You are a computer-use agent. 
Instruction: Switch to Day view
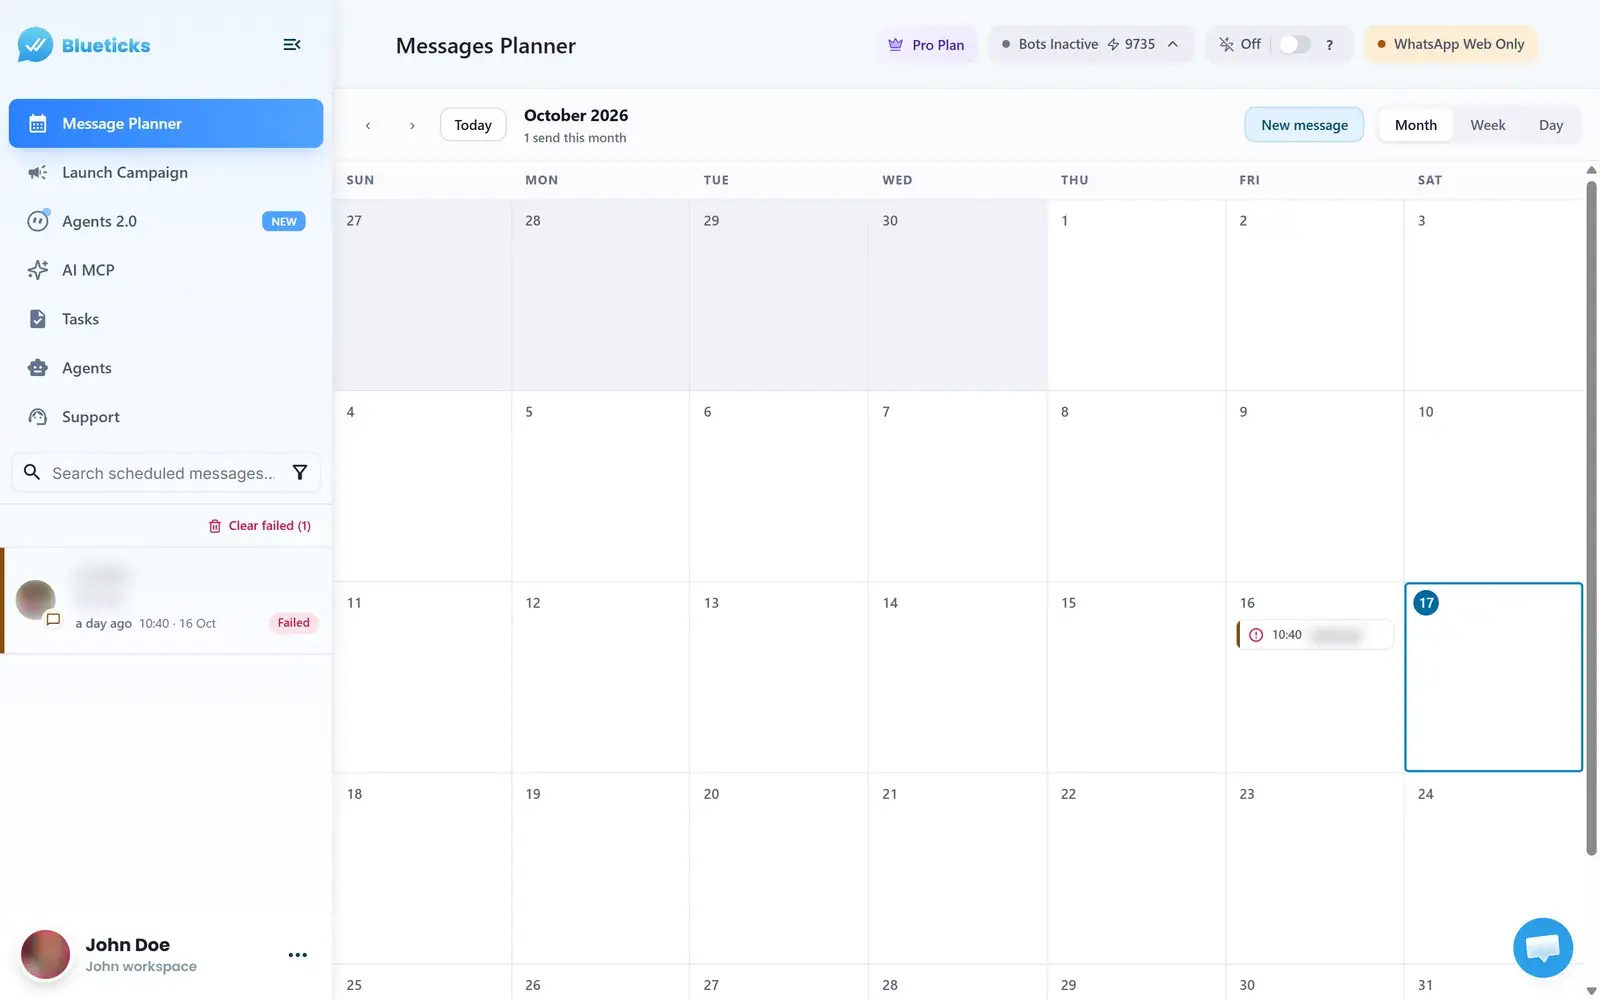[x=1551, y=125]
